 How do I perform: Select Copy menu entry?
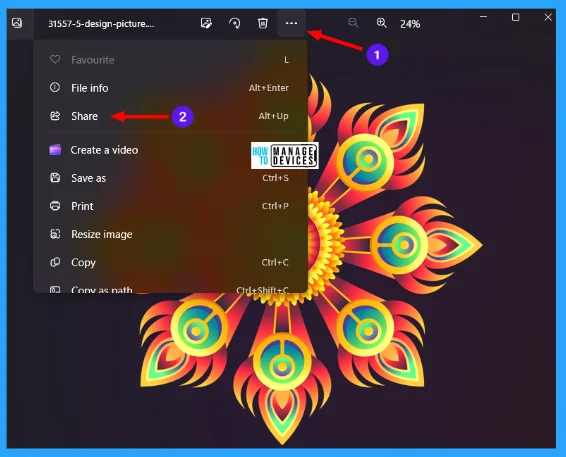[x=170, y=262]
